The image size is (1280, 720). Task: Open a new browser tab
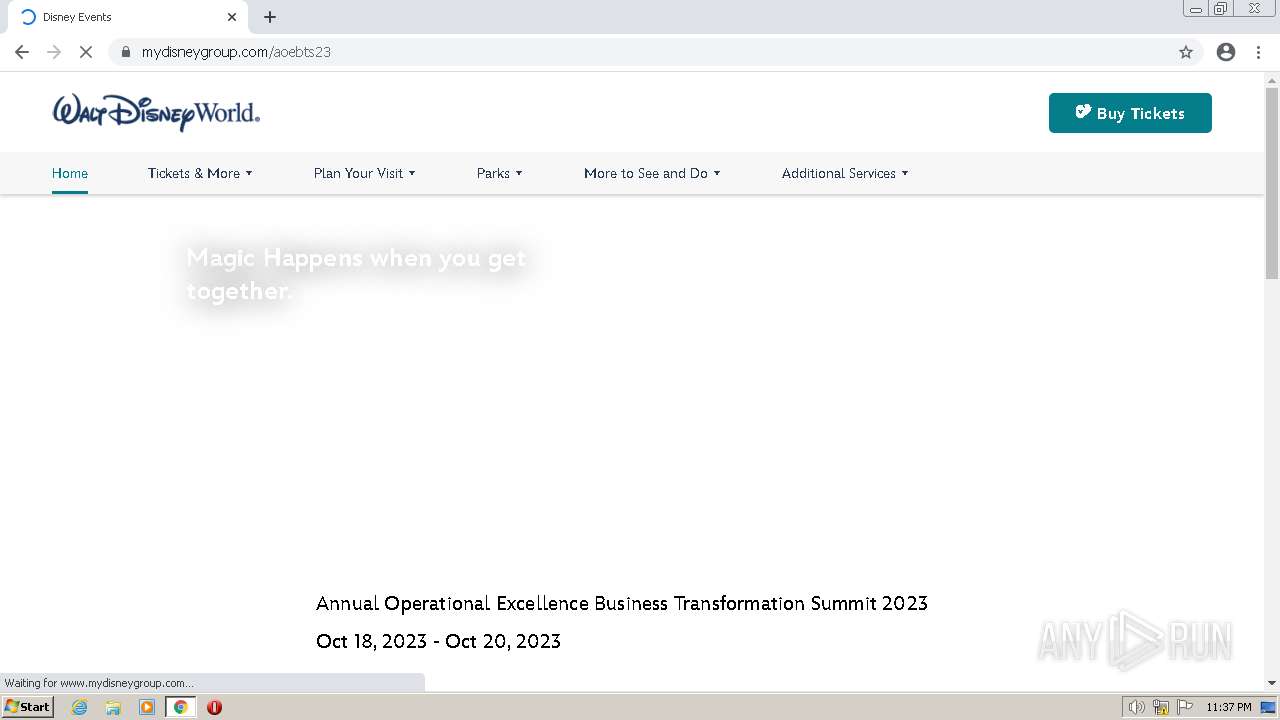[x=270, y=17]
